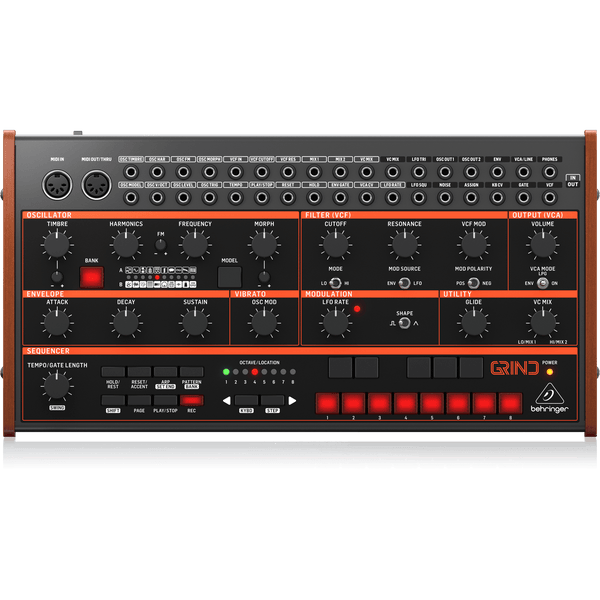The image size is (600, 600).
Task: Click the left arrow octave button
Action: (227, 401)
